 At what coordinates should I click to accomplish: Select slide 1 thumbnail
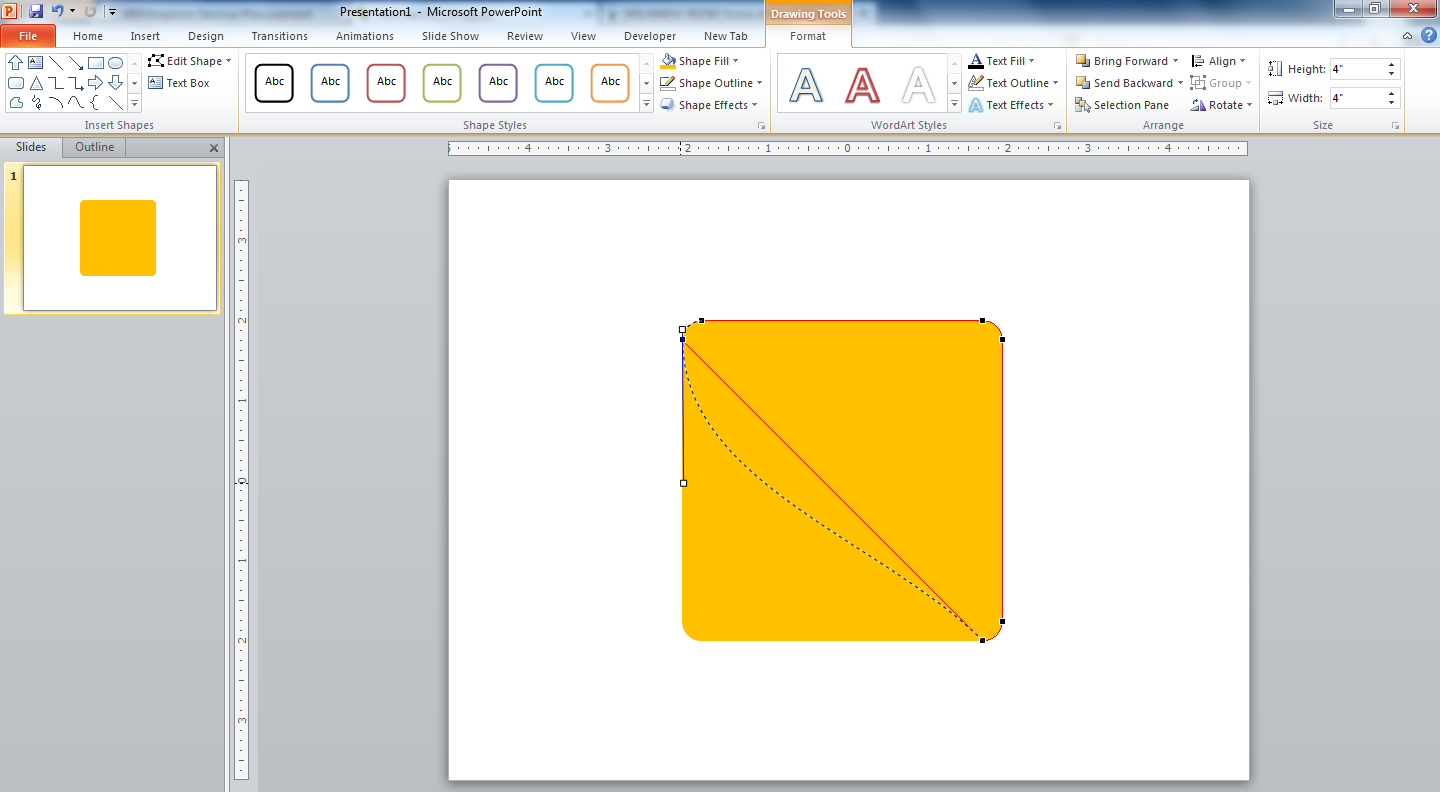120,238
